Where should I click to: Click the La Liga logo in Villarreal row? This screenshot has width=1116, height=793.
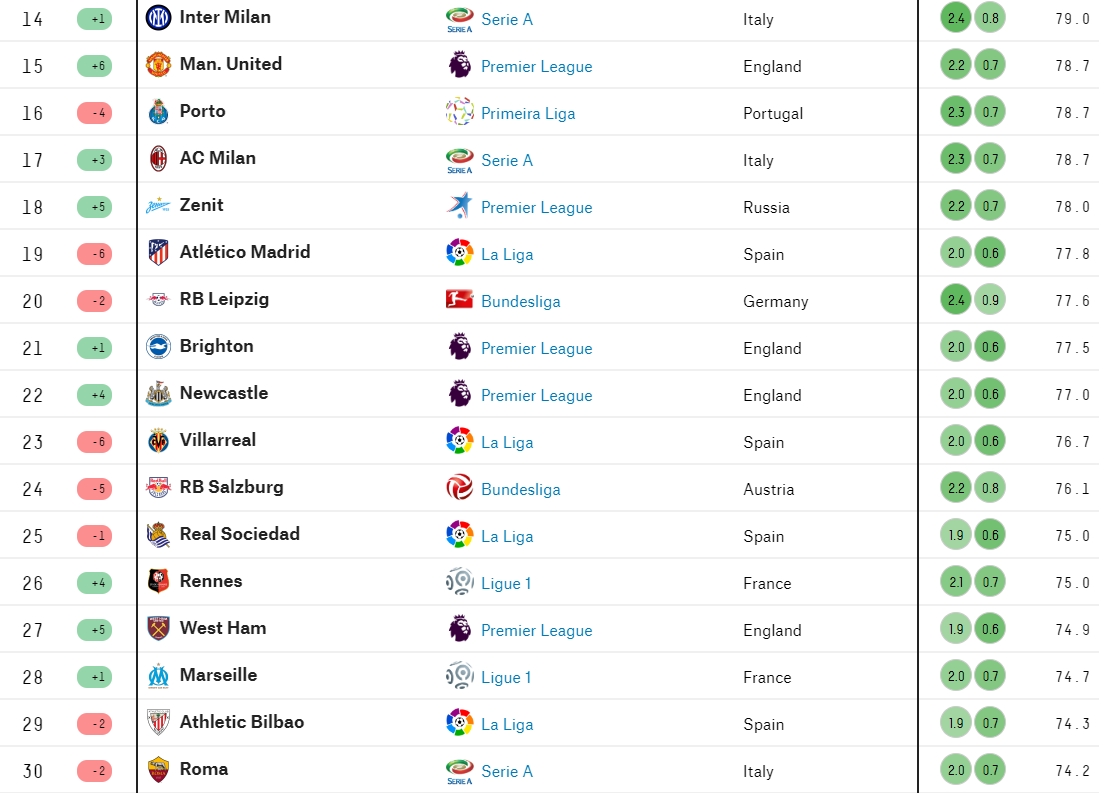click(459, 441)
